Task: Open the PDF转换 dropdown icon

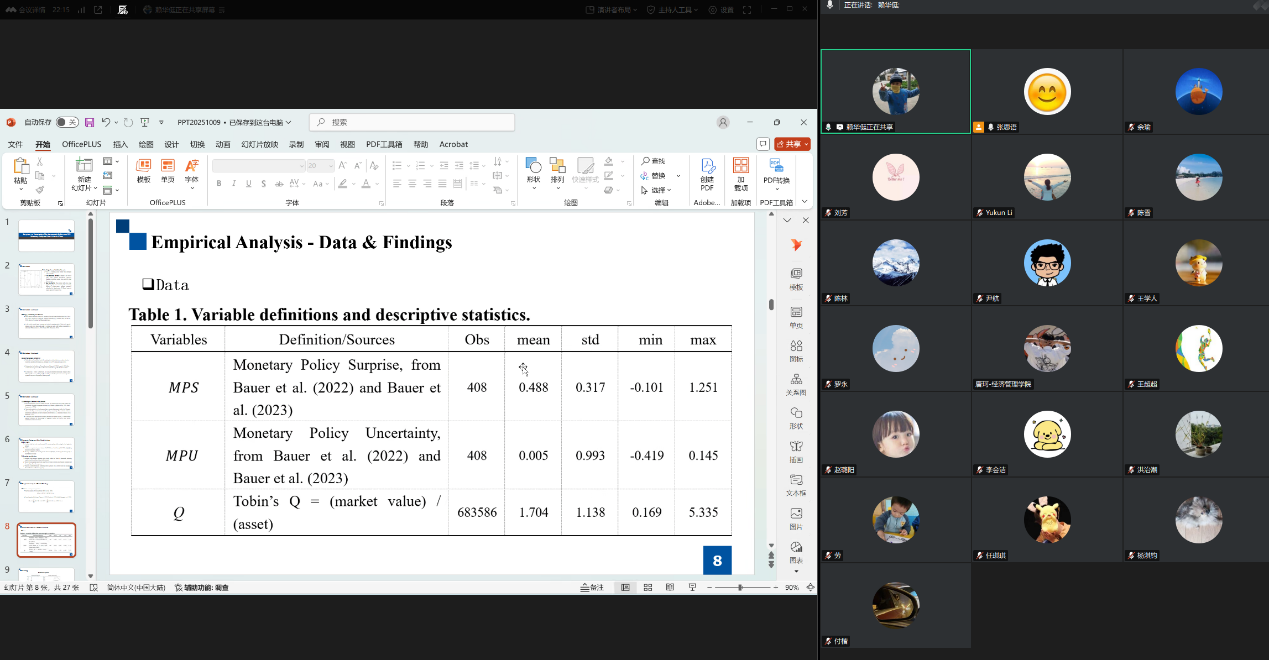Action: [x=776, y=174]
